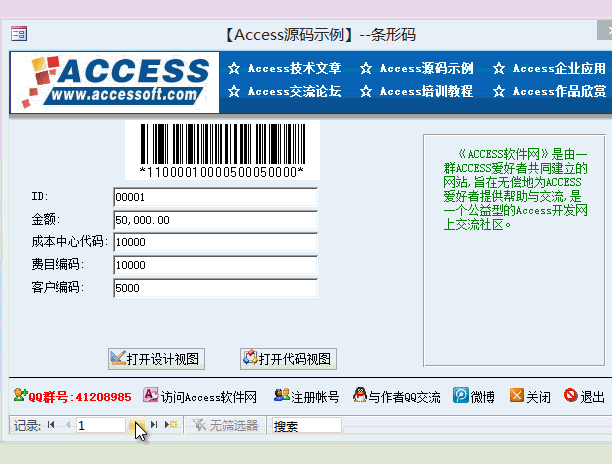Screen dimensions: 612x464
Task: Click the ACCESS www.accessoft.com logo
Action: click(x=115, y=82)
